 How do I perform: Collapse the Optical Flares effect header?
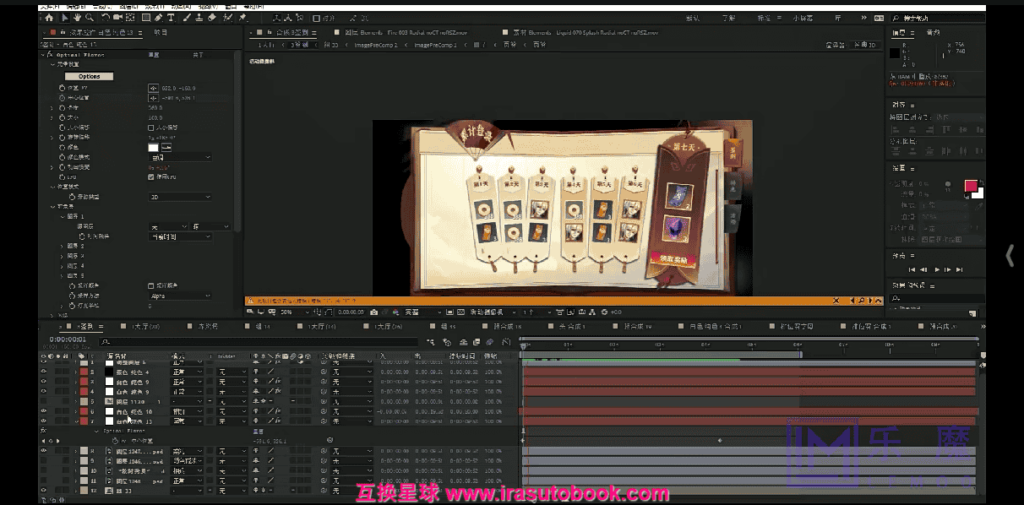44,55
